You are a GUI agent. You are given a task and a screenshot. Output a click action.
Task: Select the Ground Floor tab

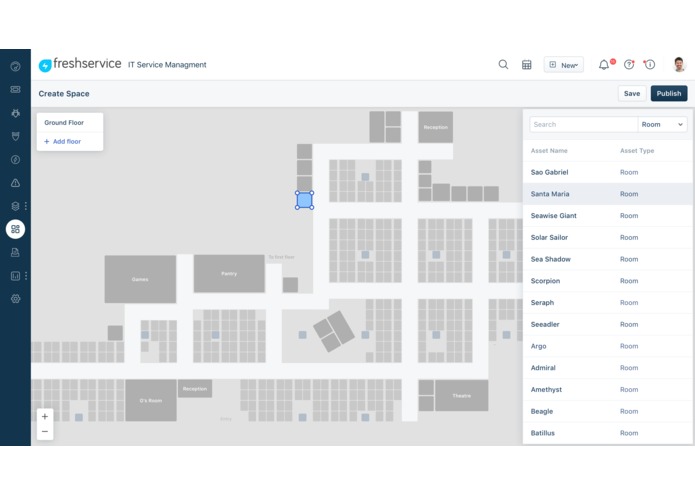coord(70,122)
